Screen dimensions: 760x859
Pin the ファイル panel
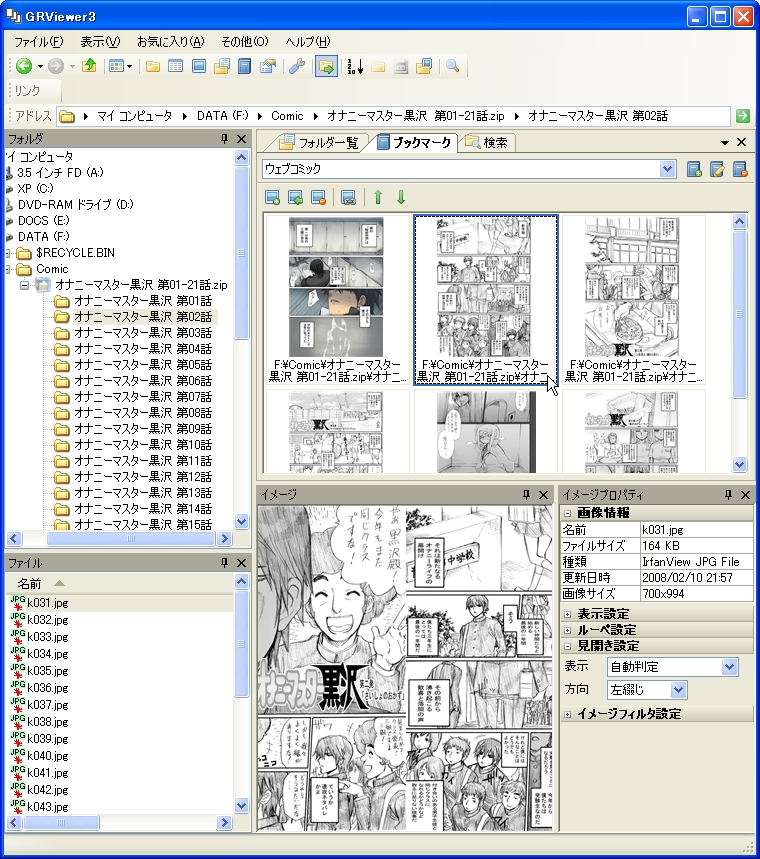[224, 563]
